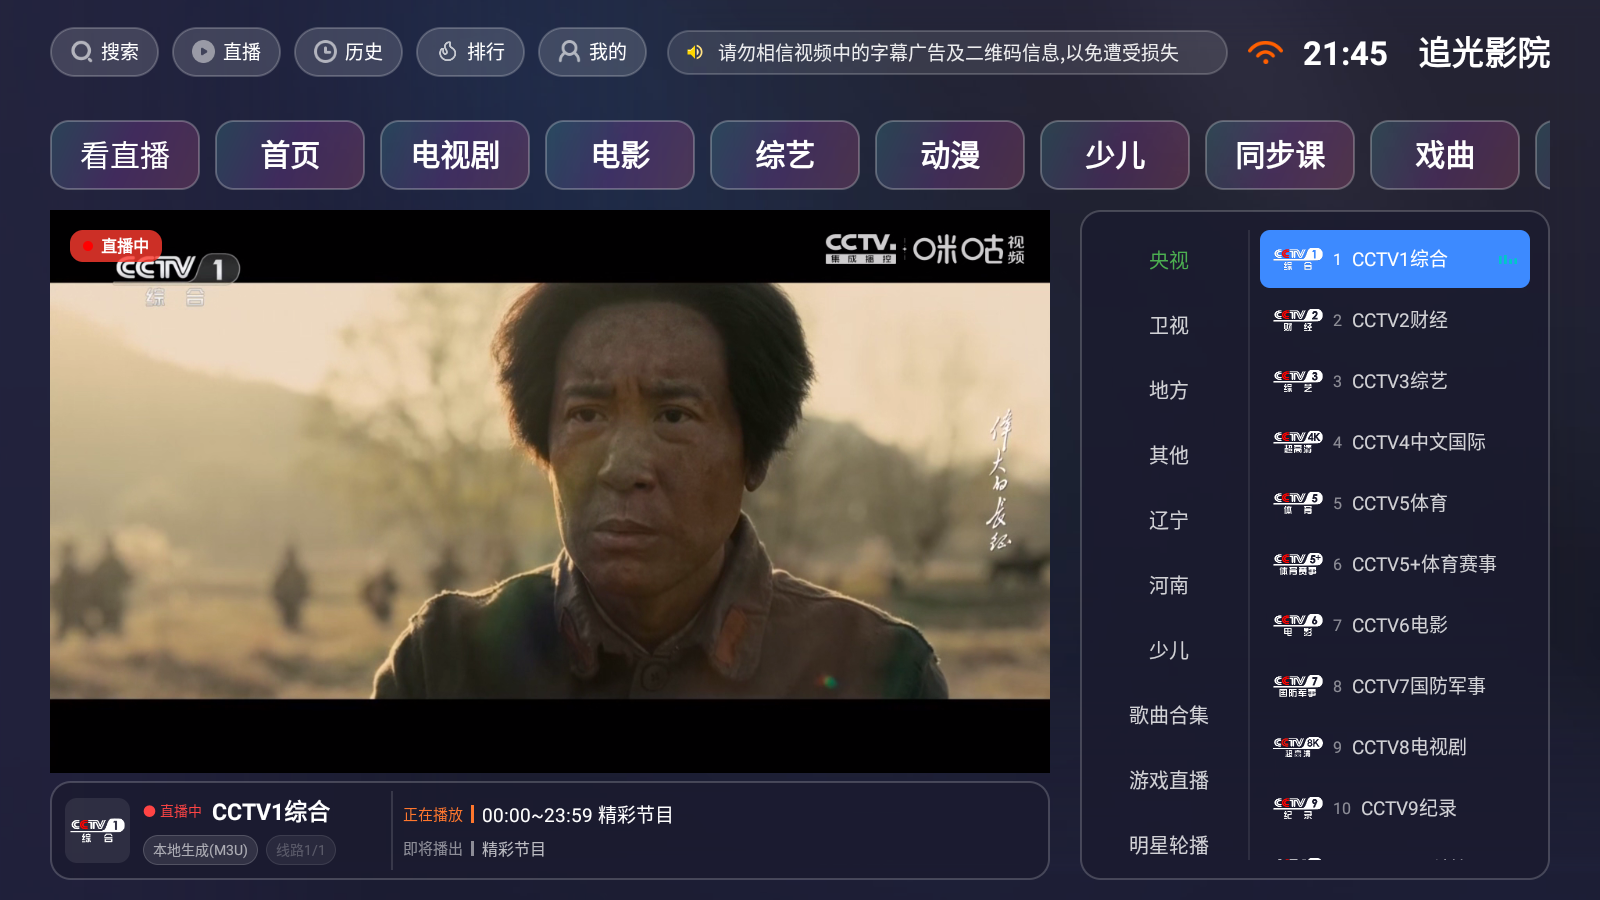Viewport: 1600px width, 900px height.
Task: Select 歌曲合集 channel group
Action: [1168, 715]
